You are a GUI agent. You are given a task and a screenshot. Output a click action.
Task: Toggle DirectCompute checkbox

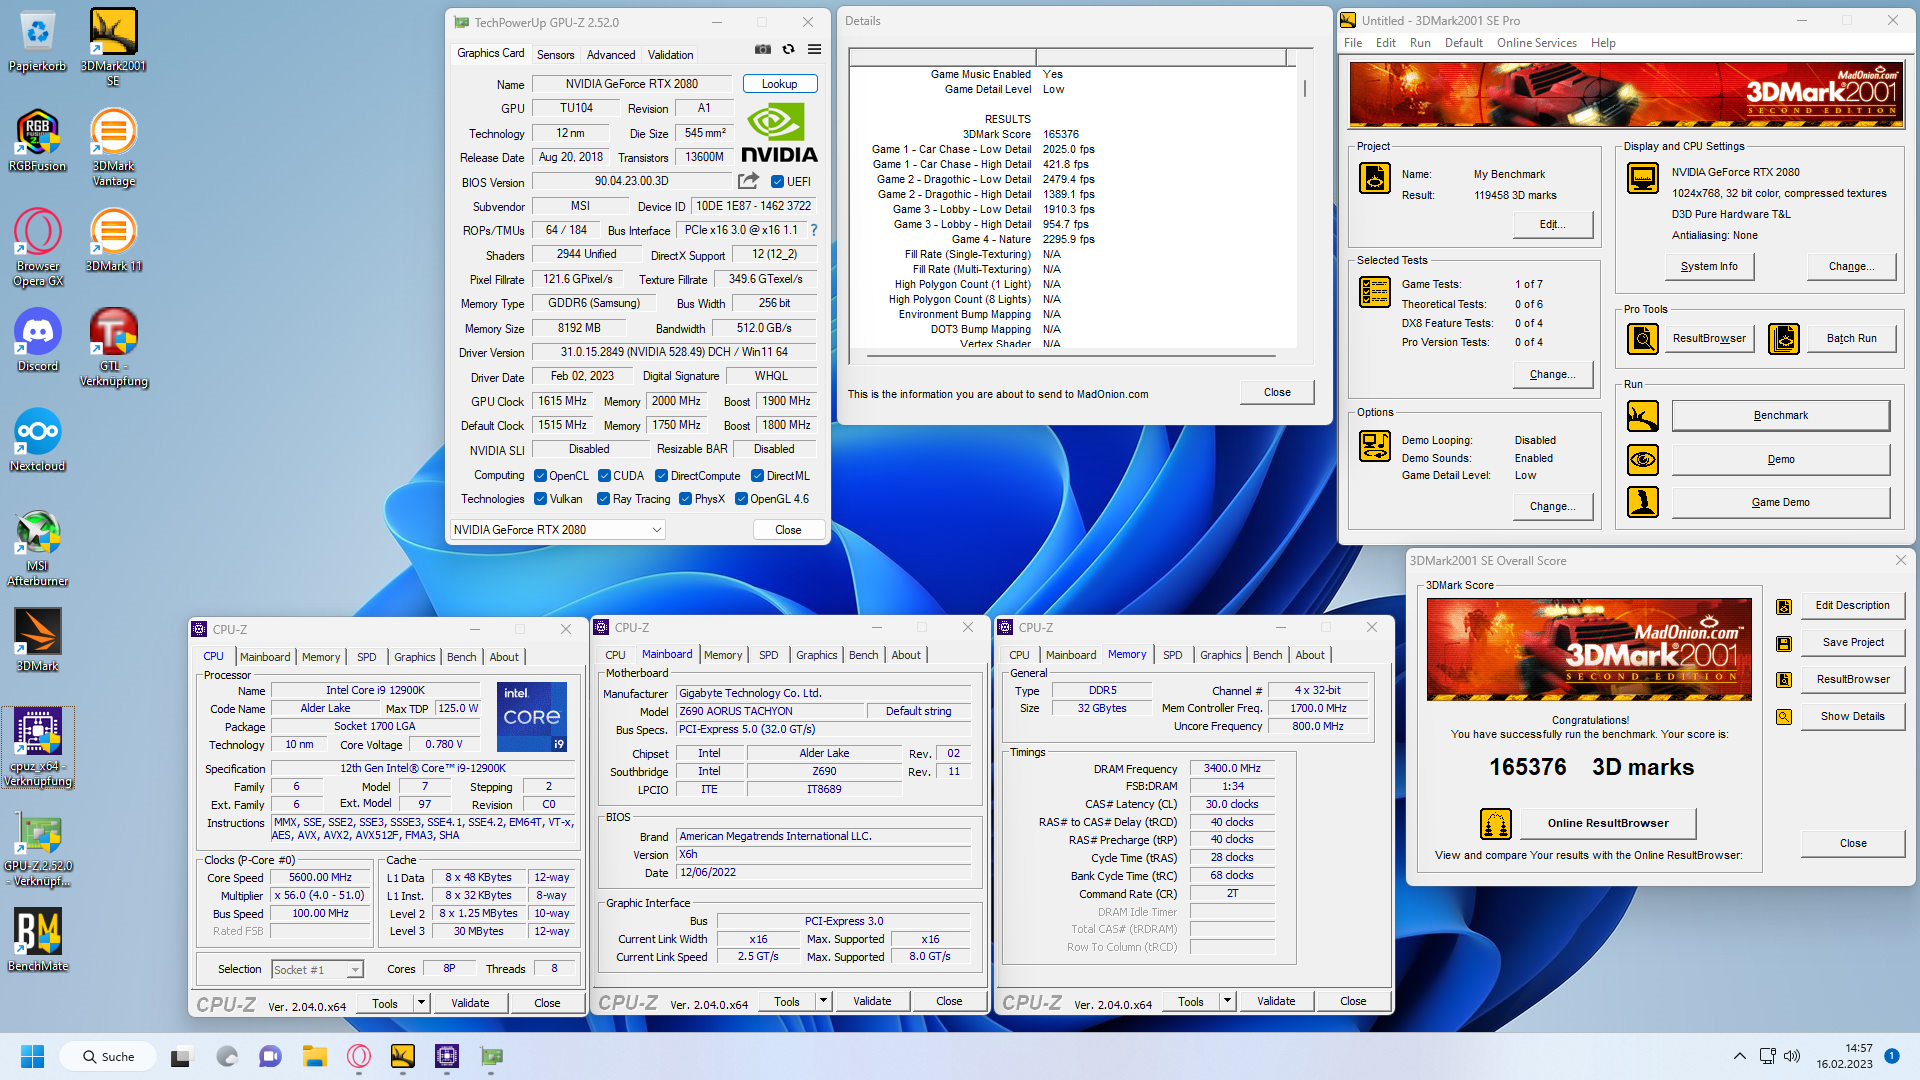coord(661,476)
